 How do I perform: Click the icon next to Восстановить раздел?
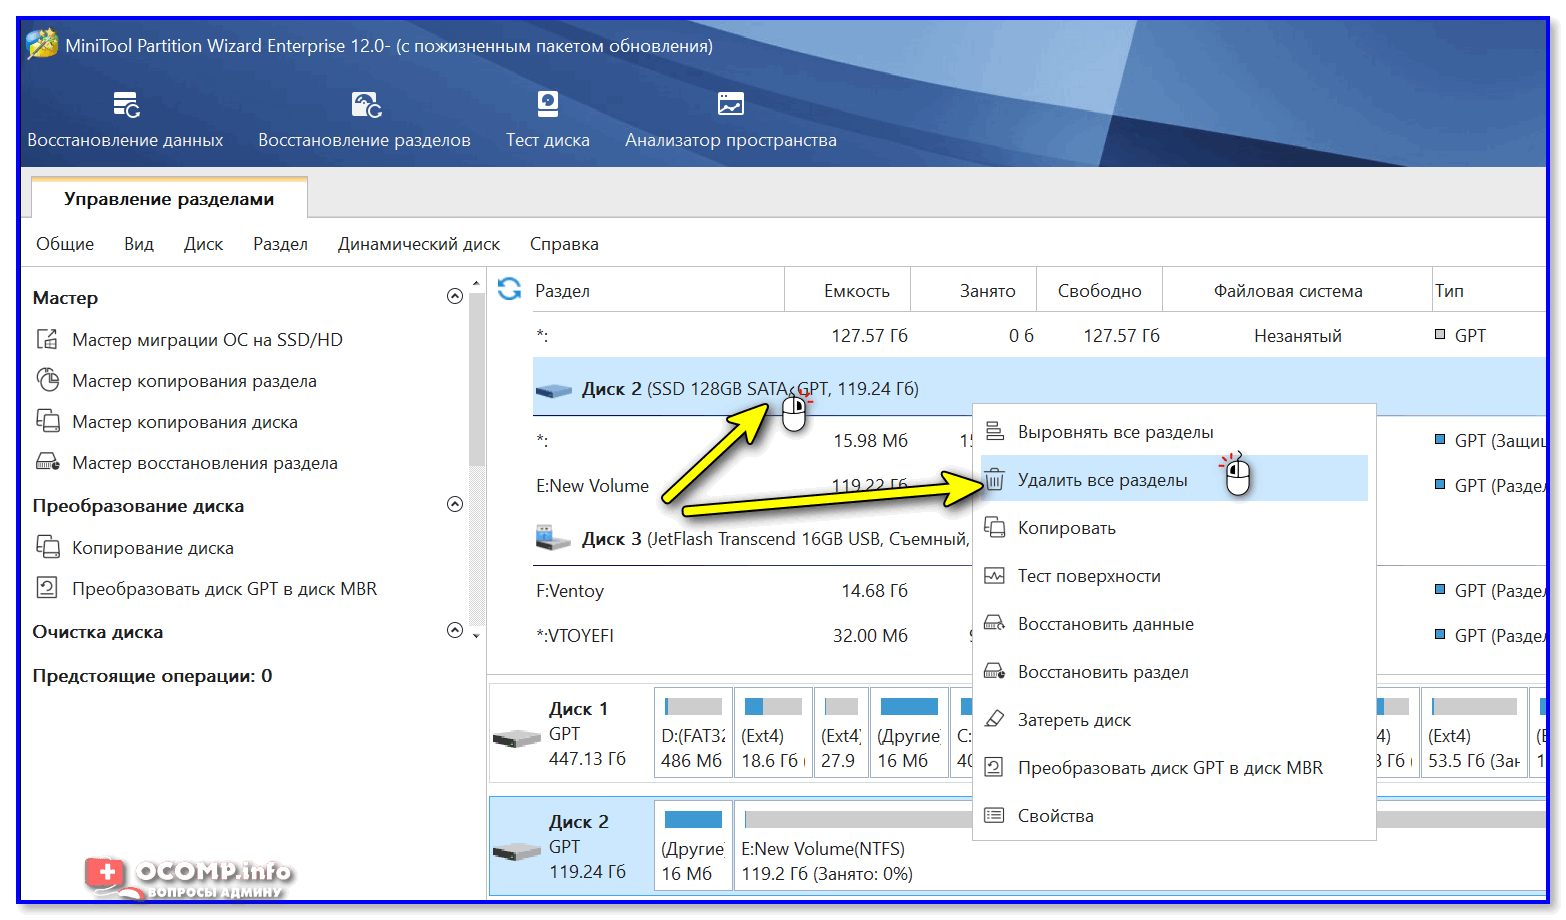(994, 671)
